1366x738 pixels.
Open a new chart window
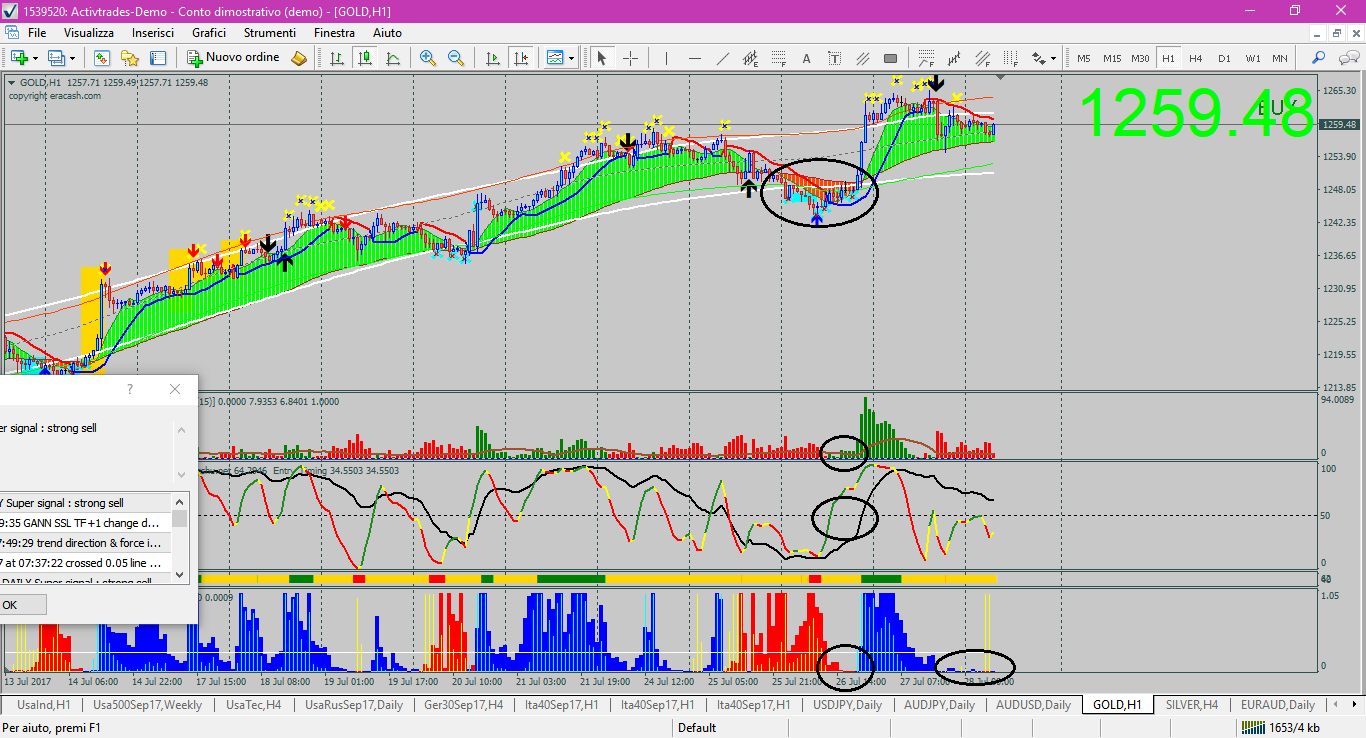[19, 58]
